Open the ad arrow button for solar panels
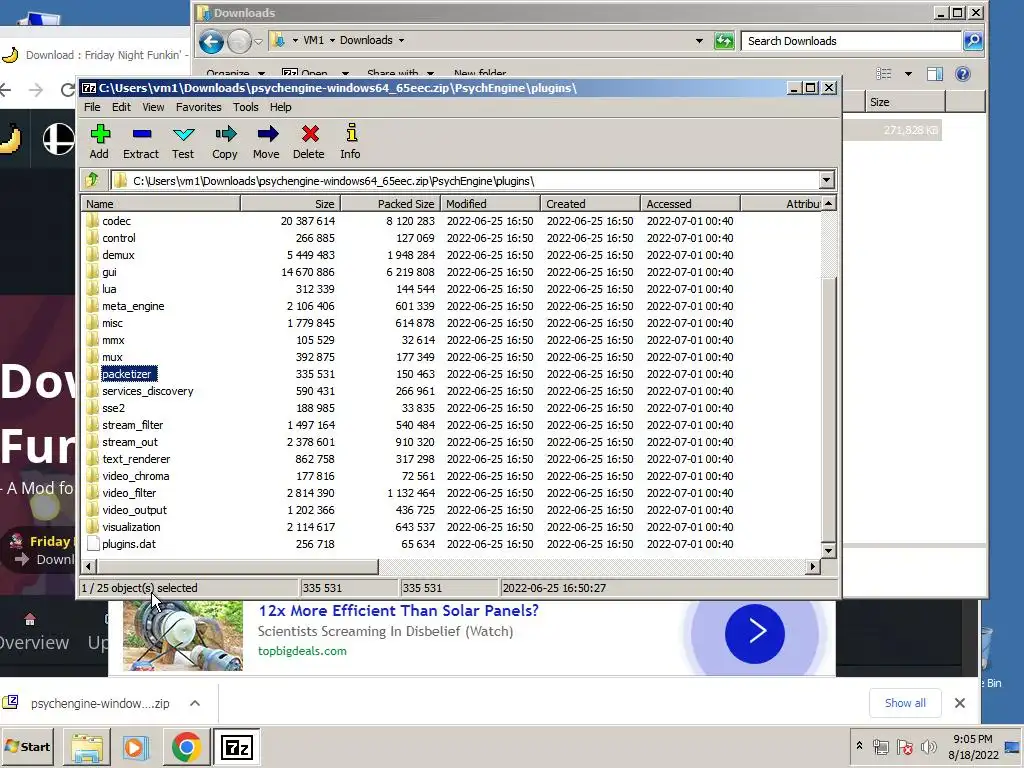This screenshot has height=768, width=1024. click(755, 633)
